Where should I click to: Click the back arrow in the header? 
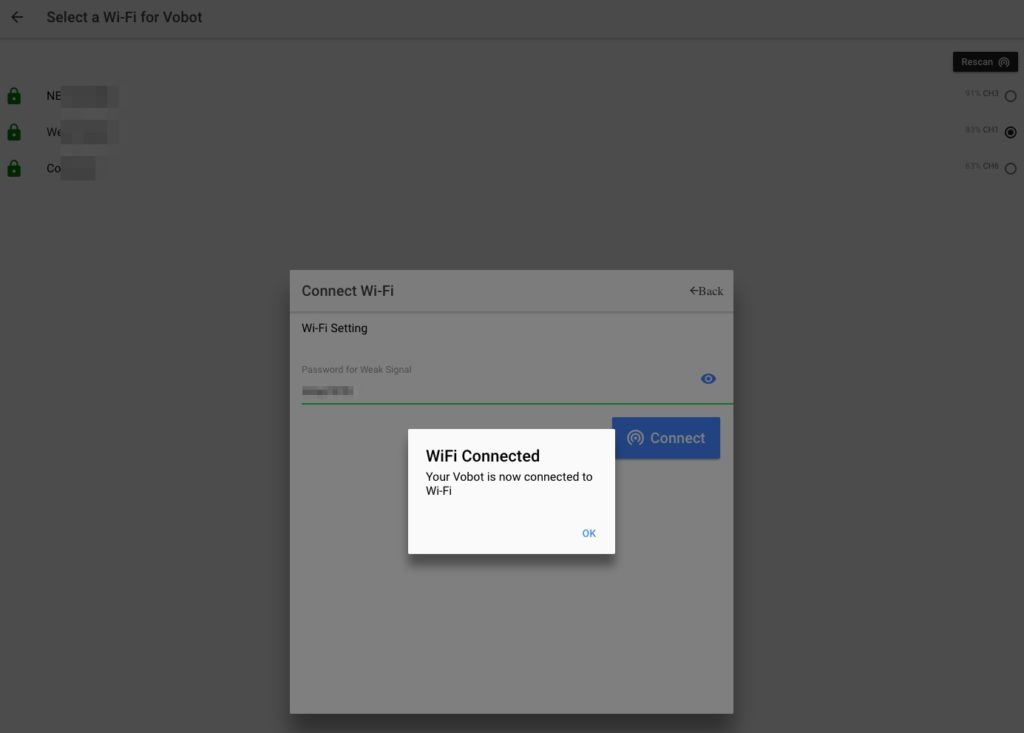tap(17, 17)
